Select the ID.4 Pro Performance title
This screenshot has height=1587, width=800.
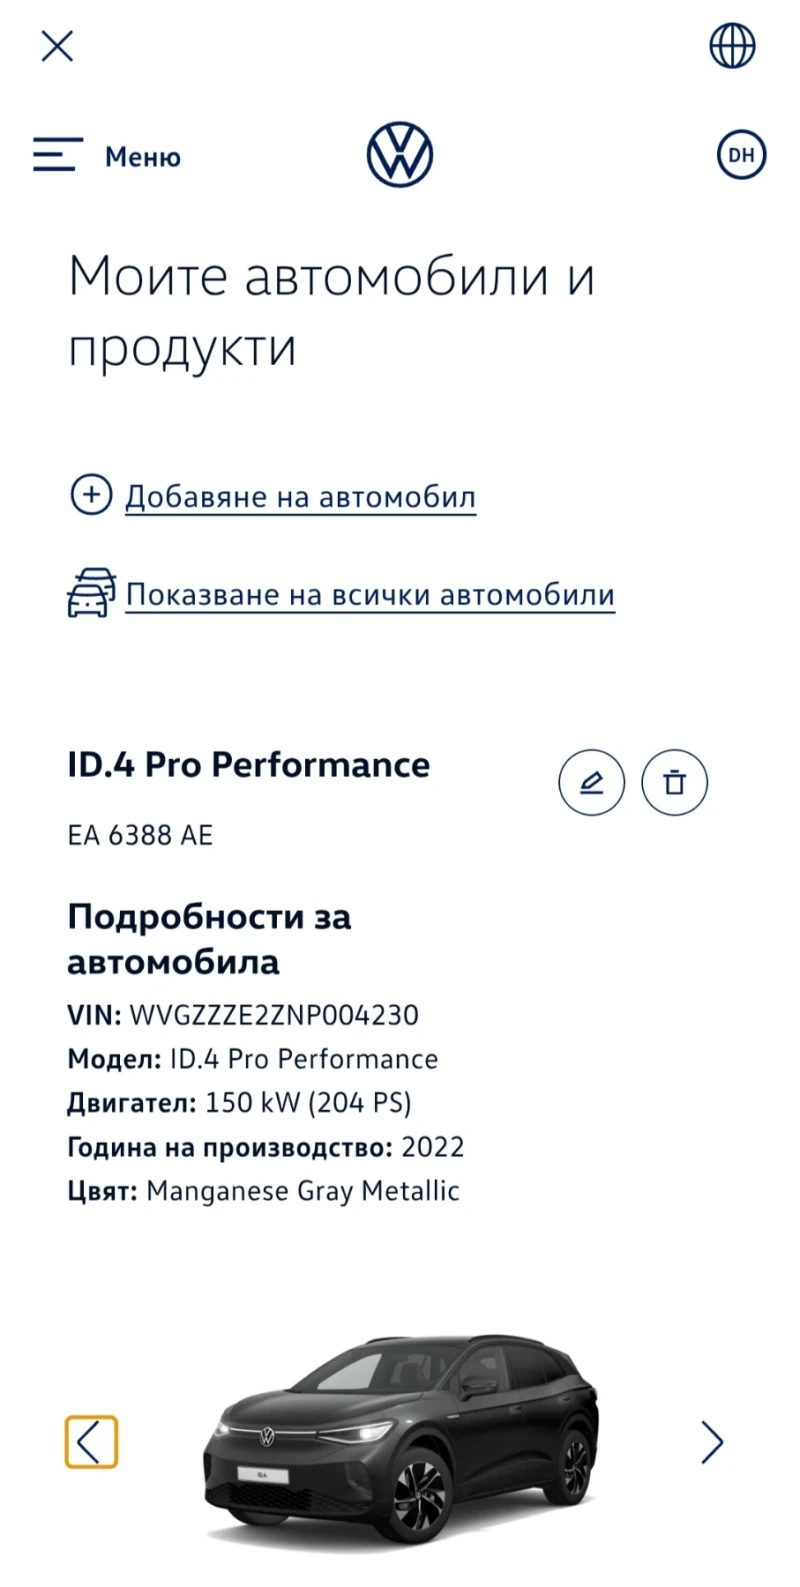[x=249, y=765]
